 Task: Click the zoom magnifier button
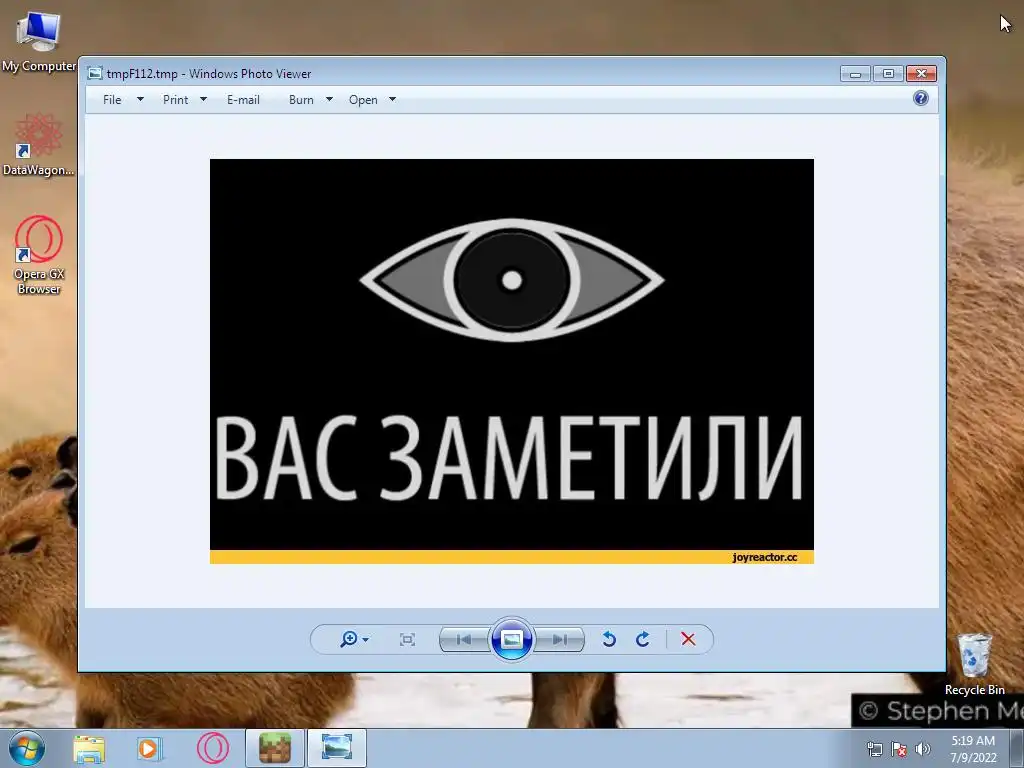[x=349, y=639]
